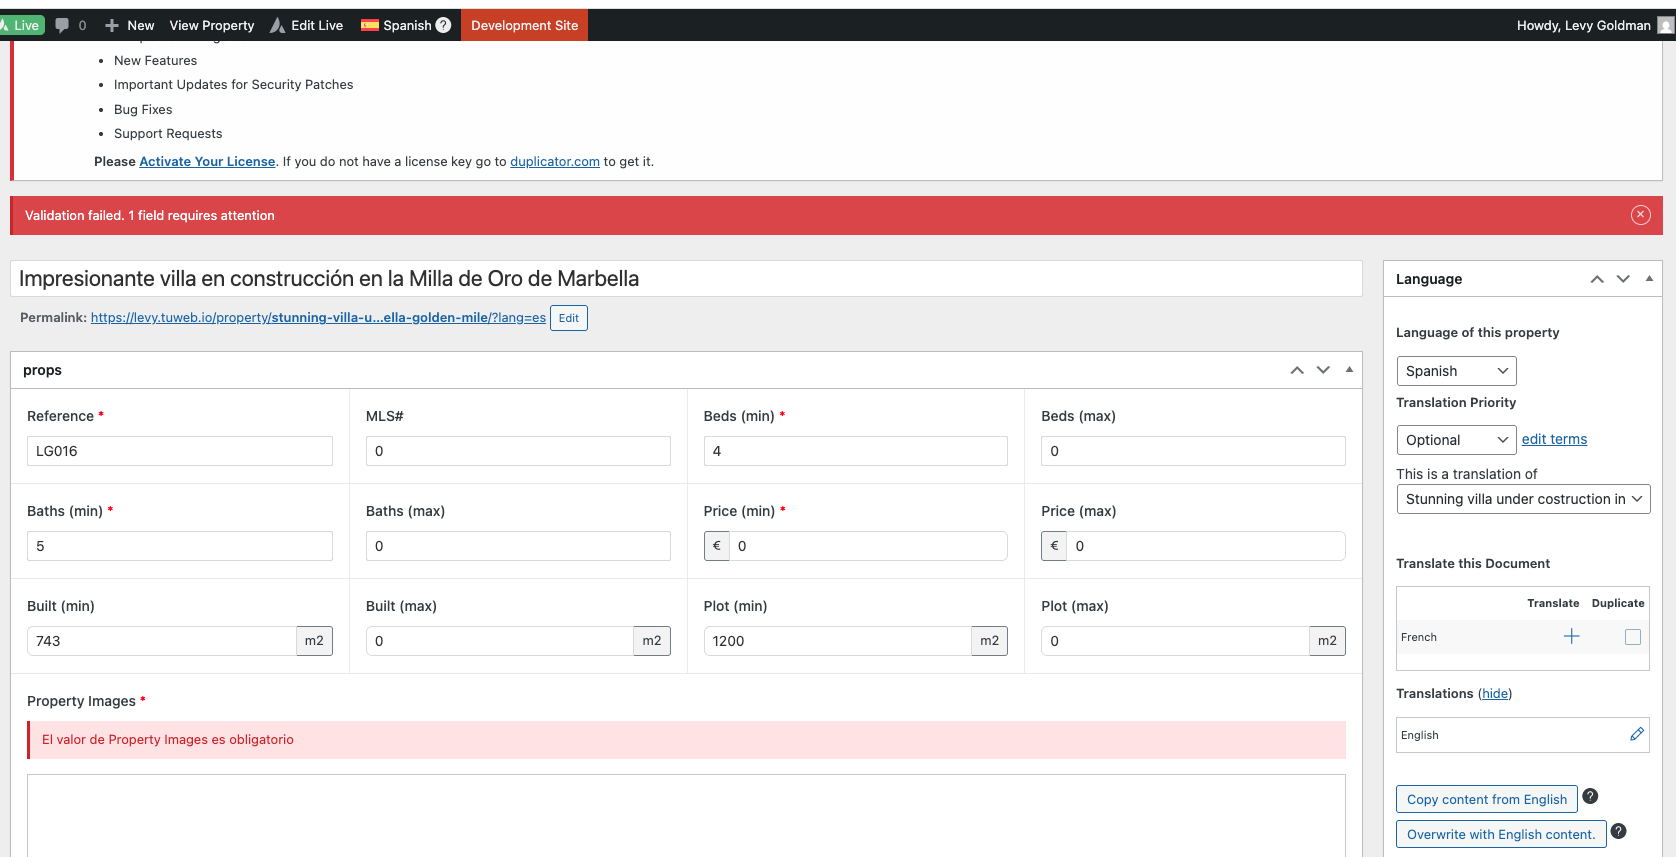
Task: Click the 'Support Requests' list item
Action: coord(168,134)
